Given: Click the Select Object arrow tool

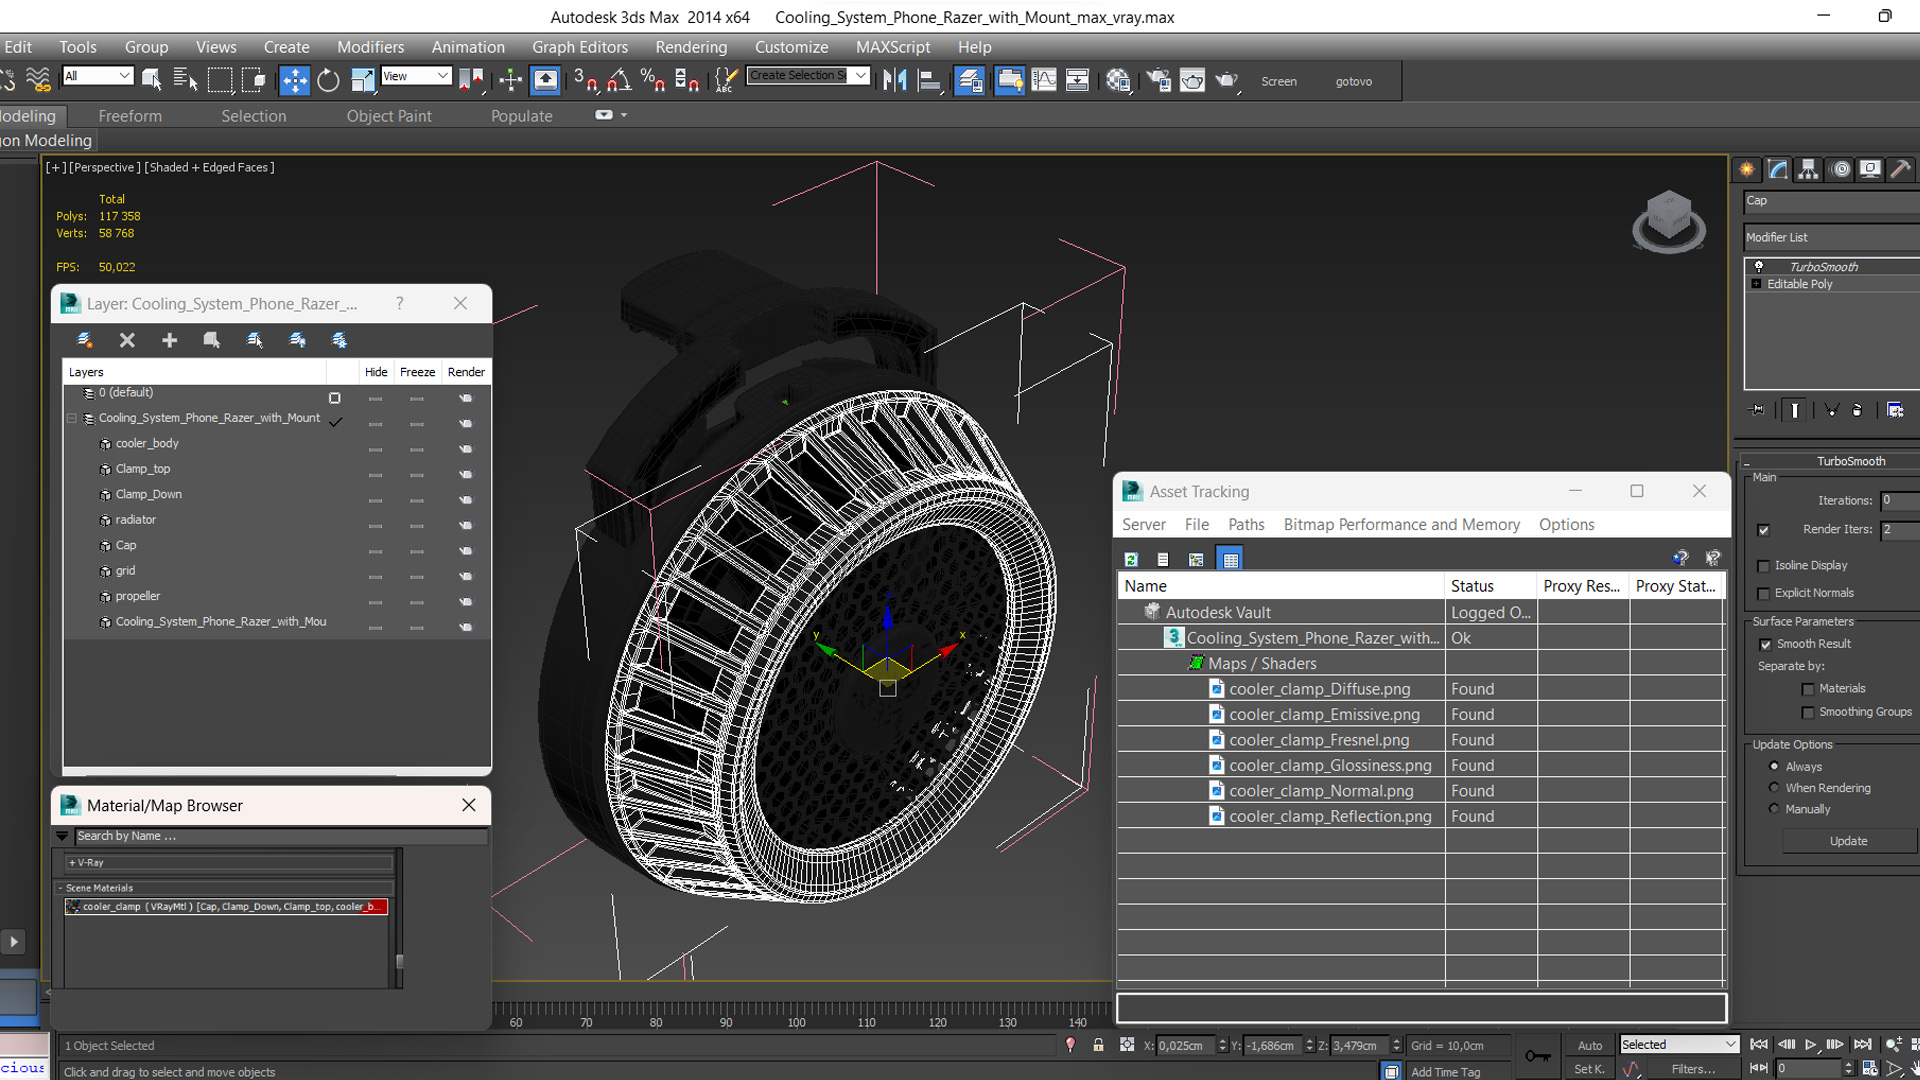Looking at the screenshot, I should click(152, 80).
